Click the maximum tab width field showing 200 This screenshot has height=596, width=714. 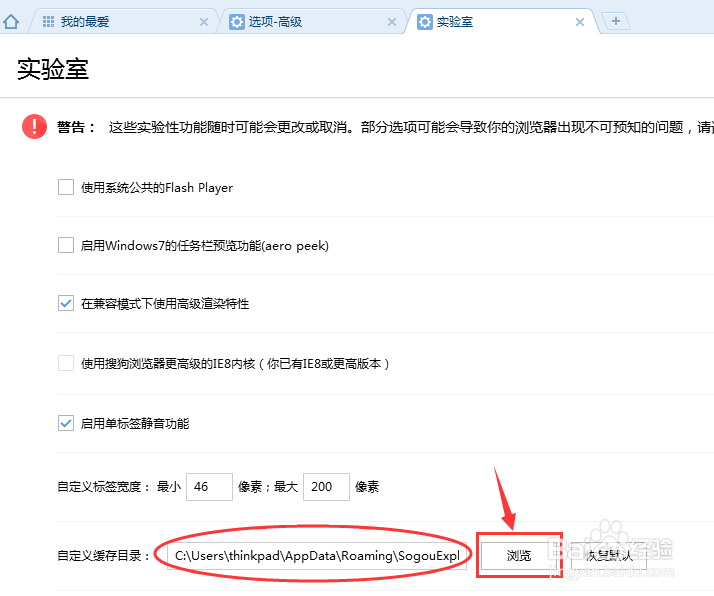tap(326, 487)
